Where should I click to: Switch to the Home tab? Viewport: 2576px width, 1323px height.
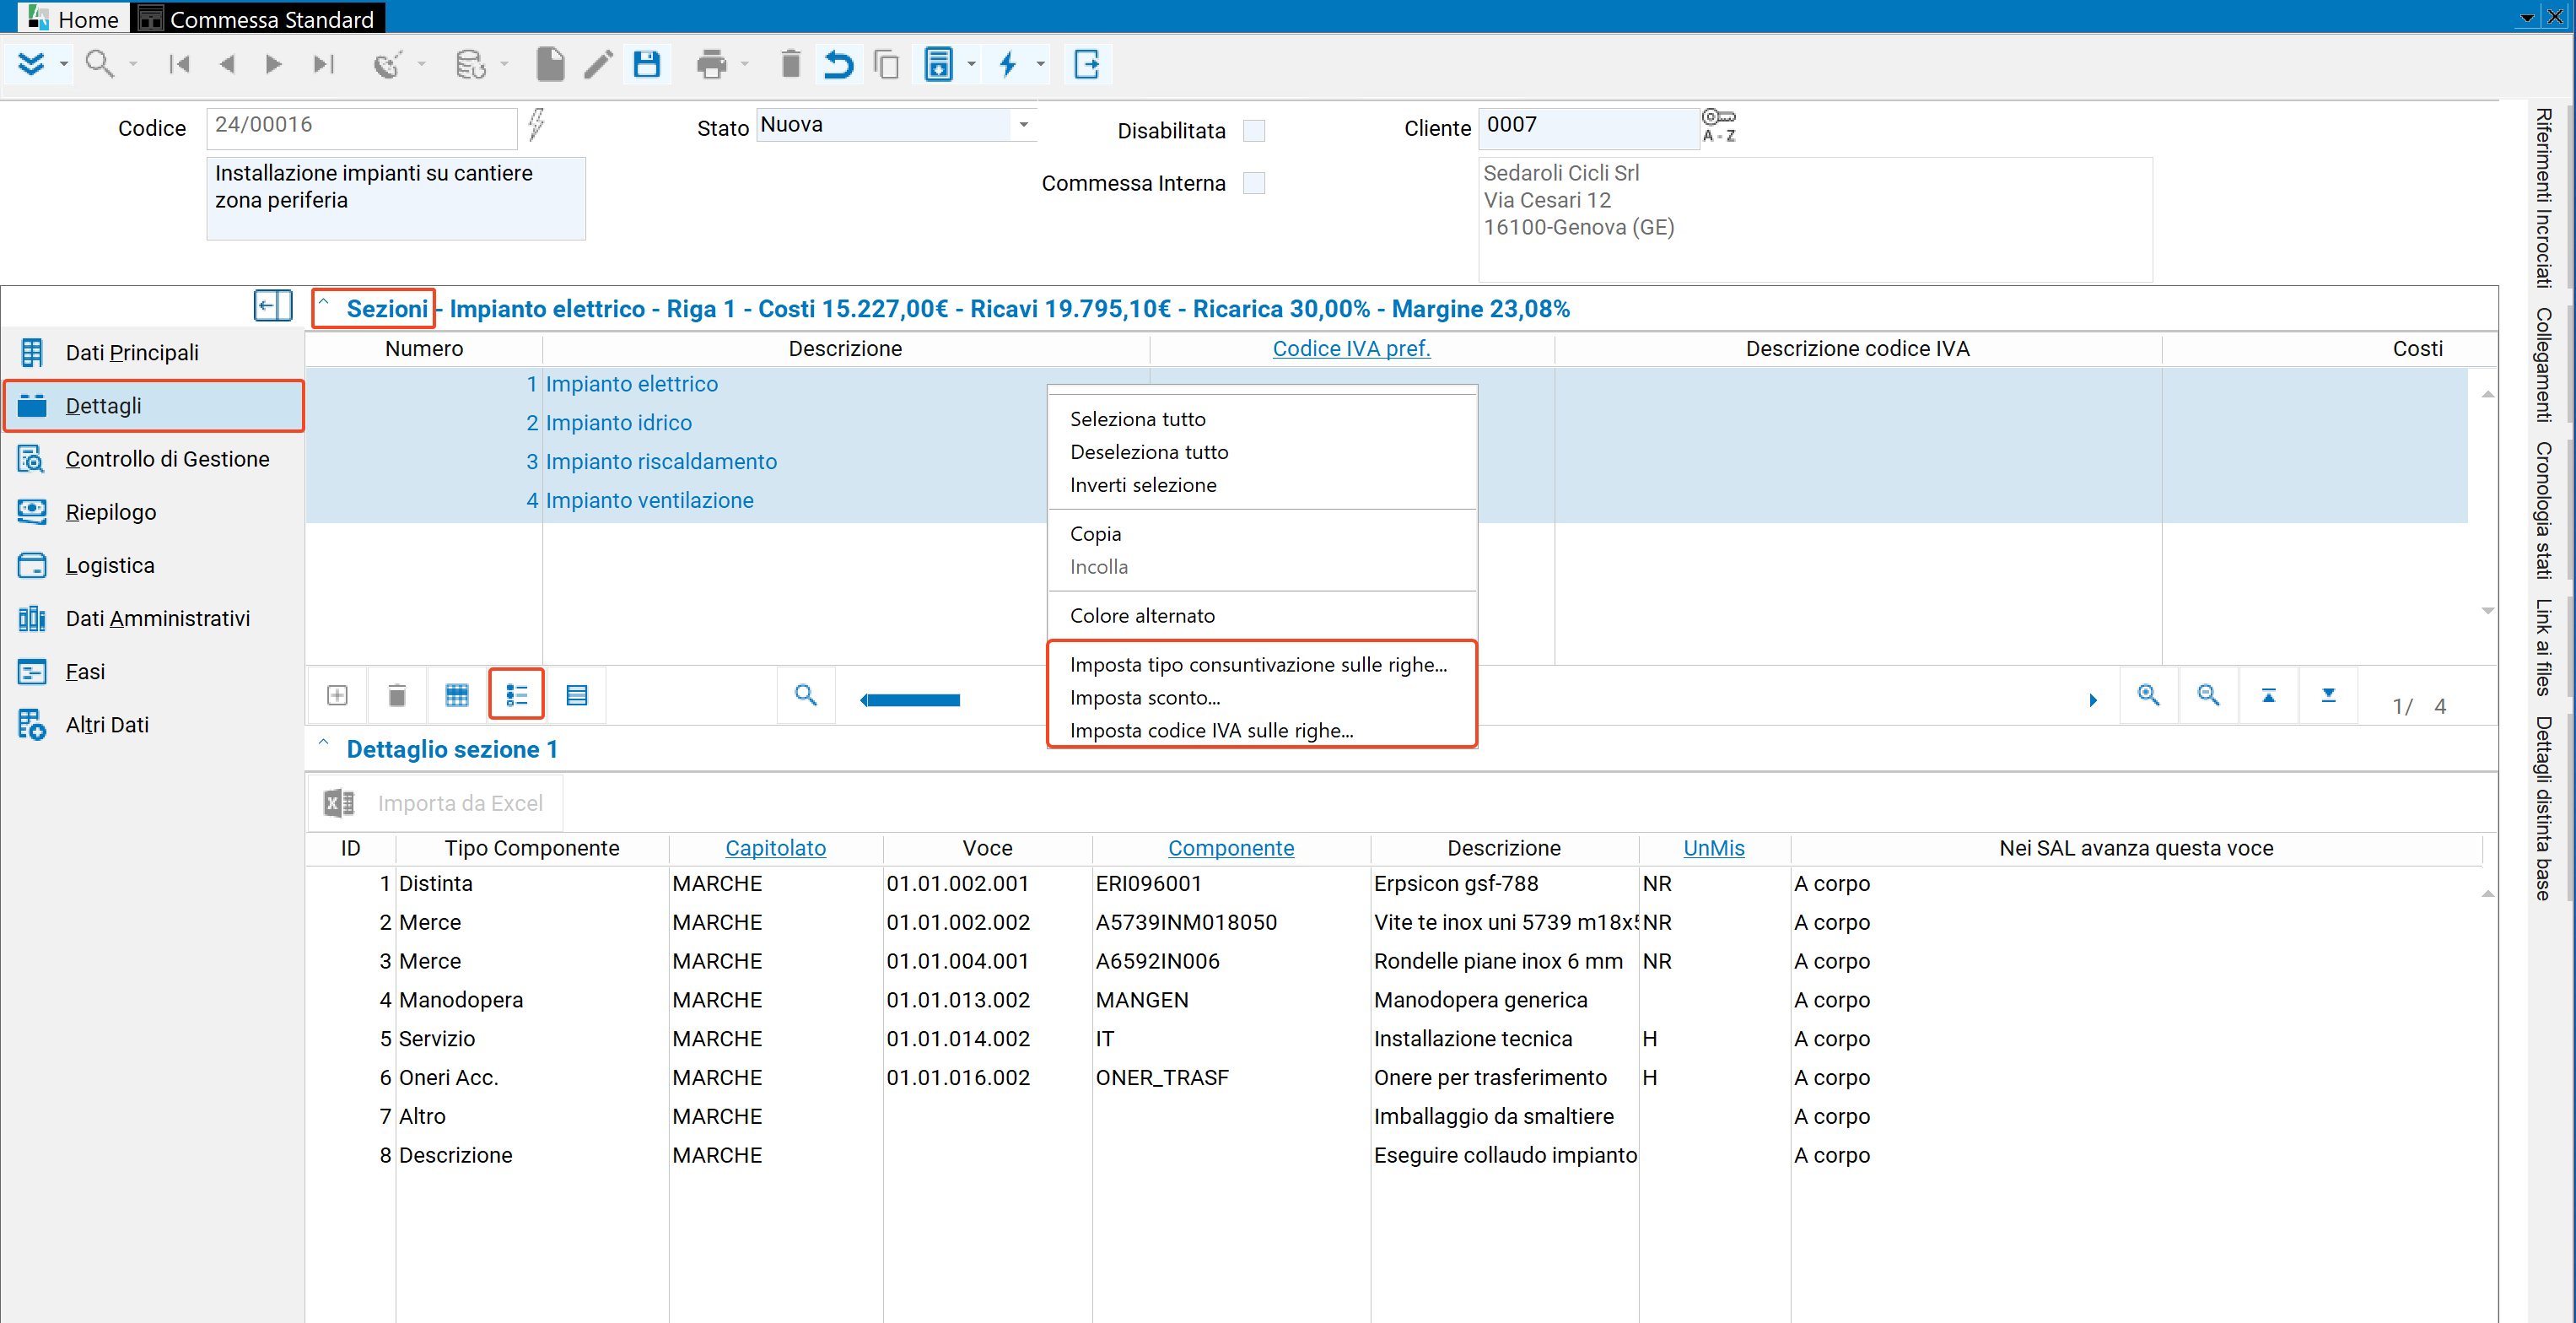74,19
